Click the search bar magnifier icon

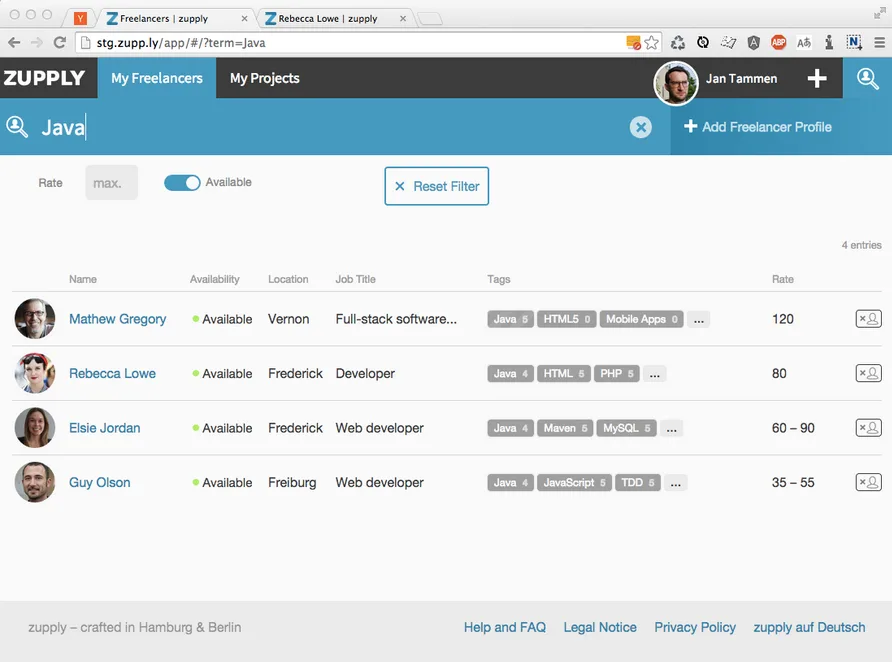coord(17,127)
